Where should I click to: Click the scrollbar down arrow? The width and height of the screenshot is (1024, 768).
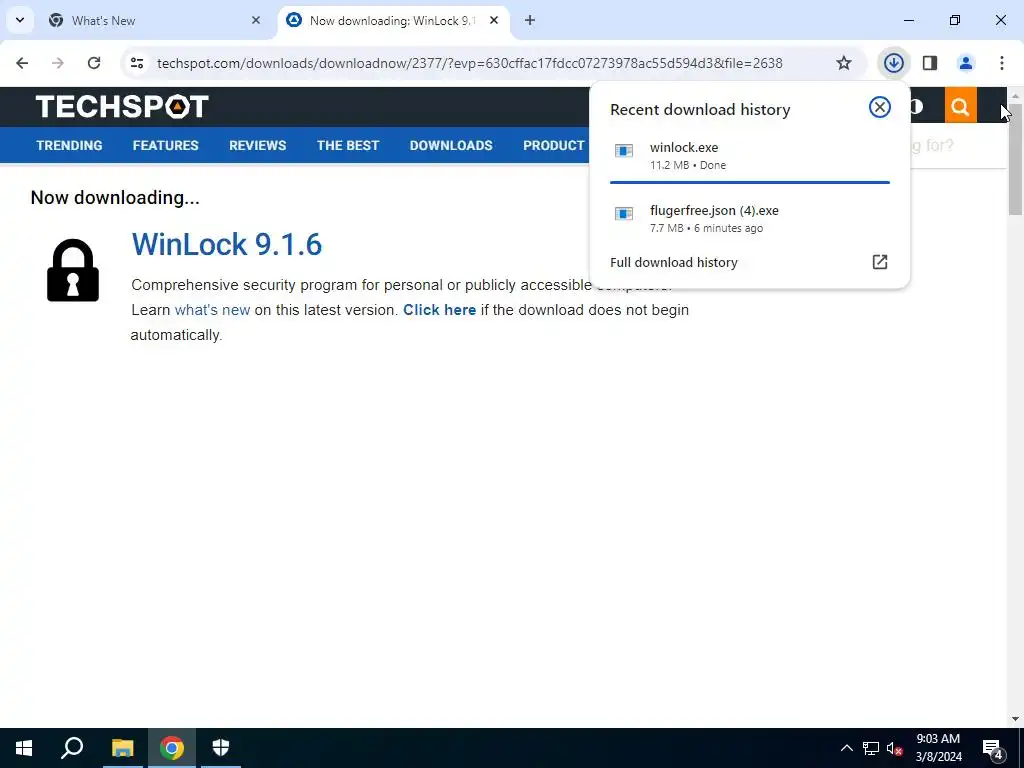point(1015,720)
